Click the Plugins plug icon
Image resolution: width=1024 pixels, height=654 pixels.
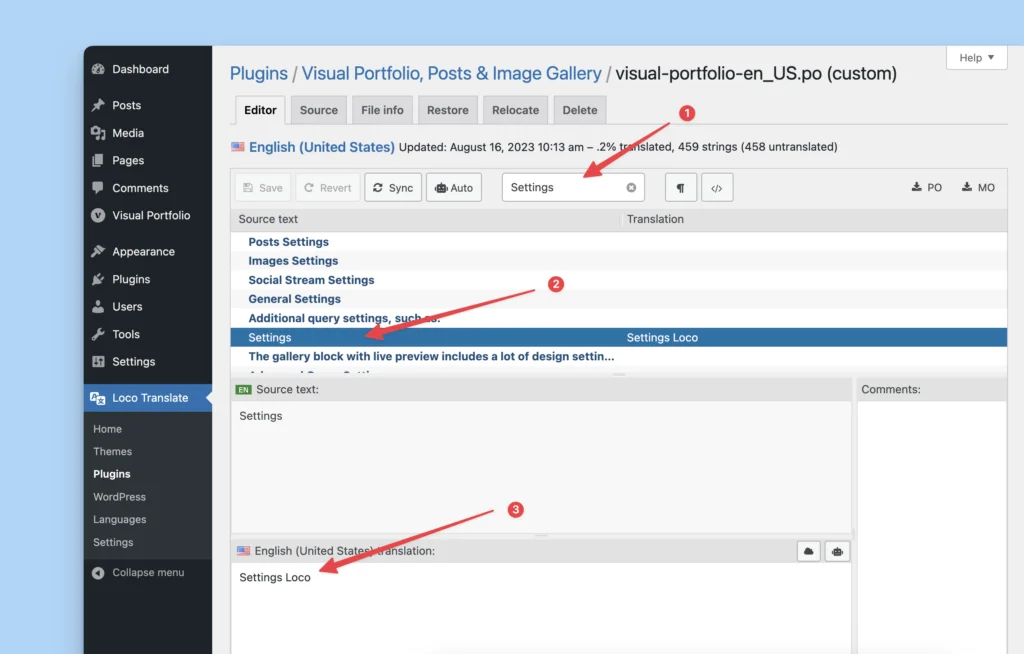pos(98,279)
